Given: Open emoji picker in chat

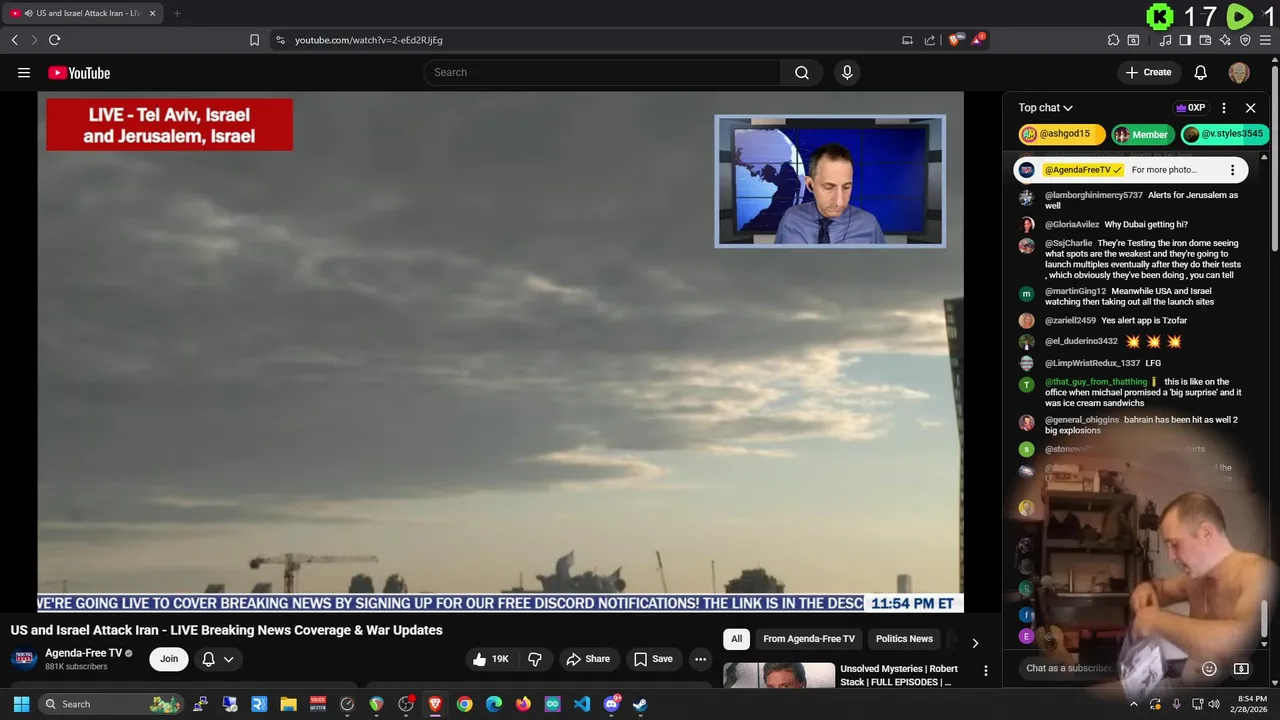Looking at the screenshot, I should coord(1209,668).
